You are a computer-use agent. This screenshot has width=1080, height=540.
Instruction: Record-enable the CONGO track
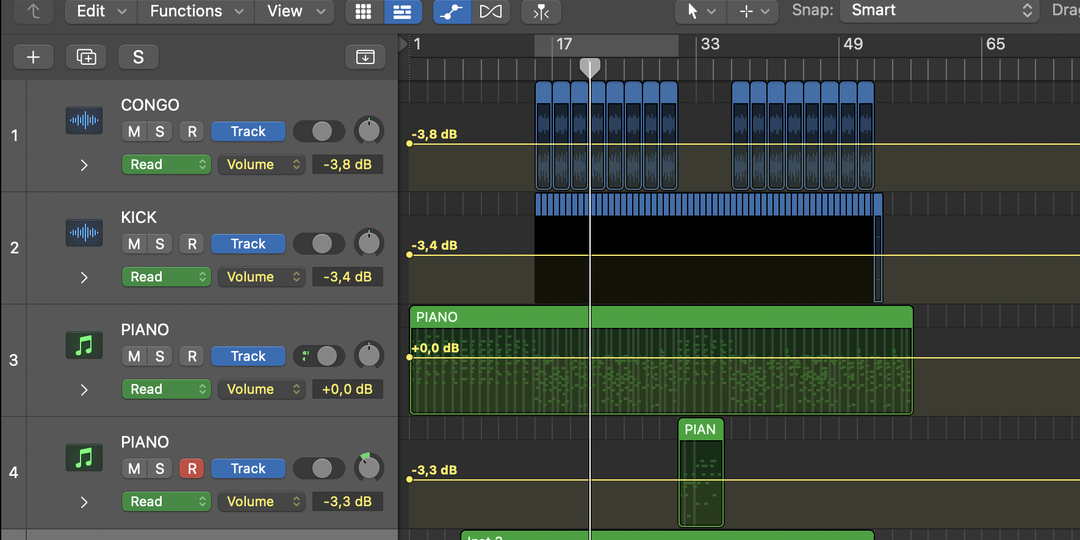[192, 132]
